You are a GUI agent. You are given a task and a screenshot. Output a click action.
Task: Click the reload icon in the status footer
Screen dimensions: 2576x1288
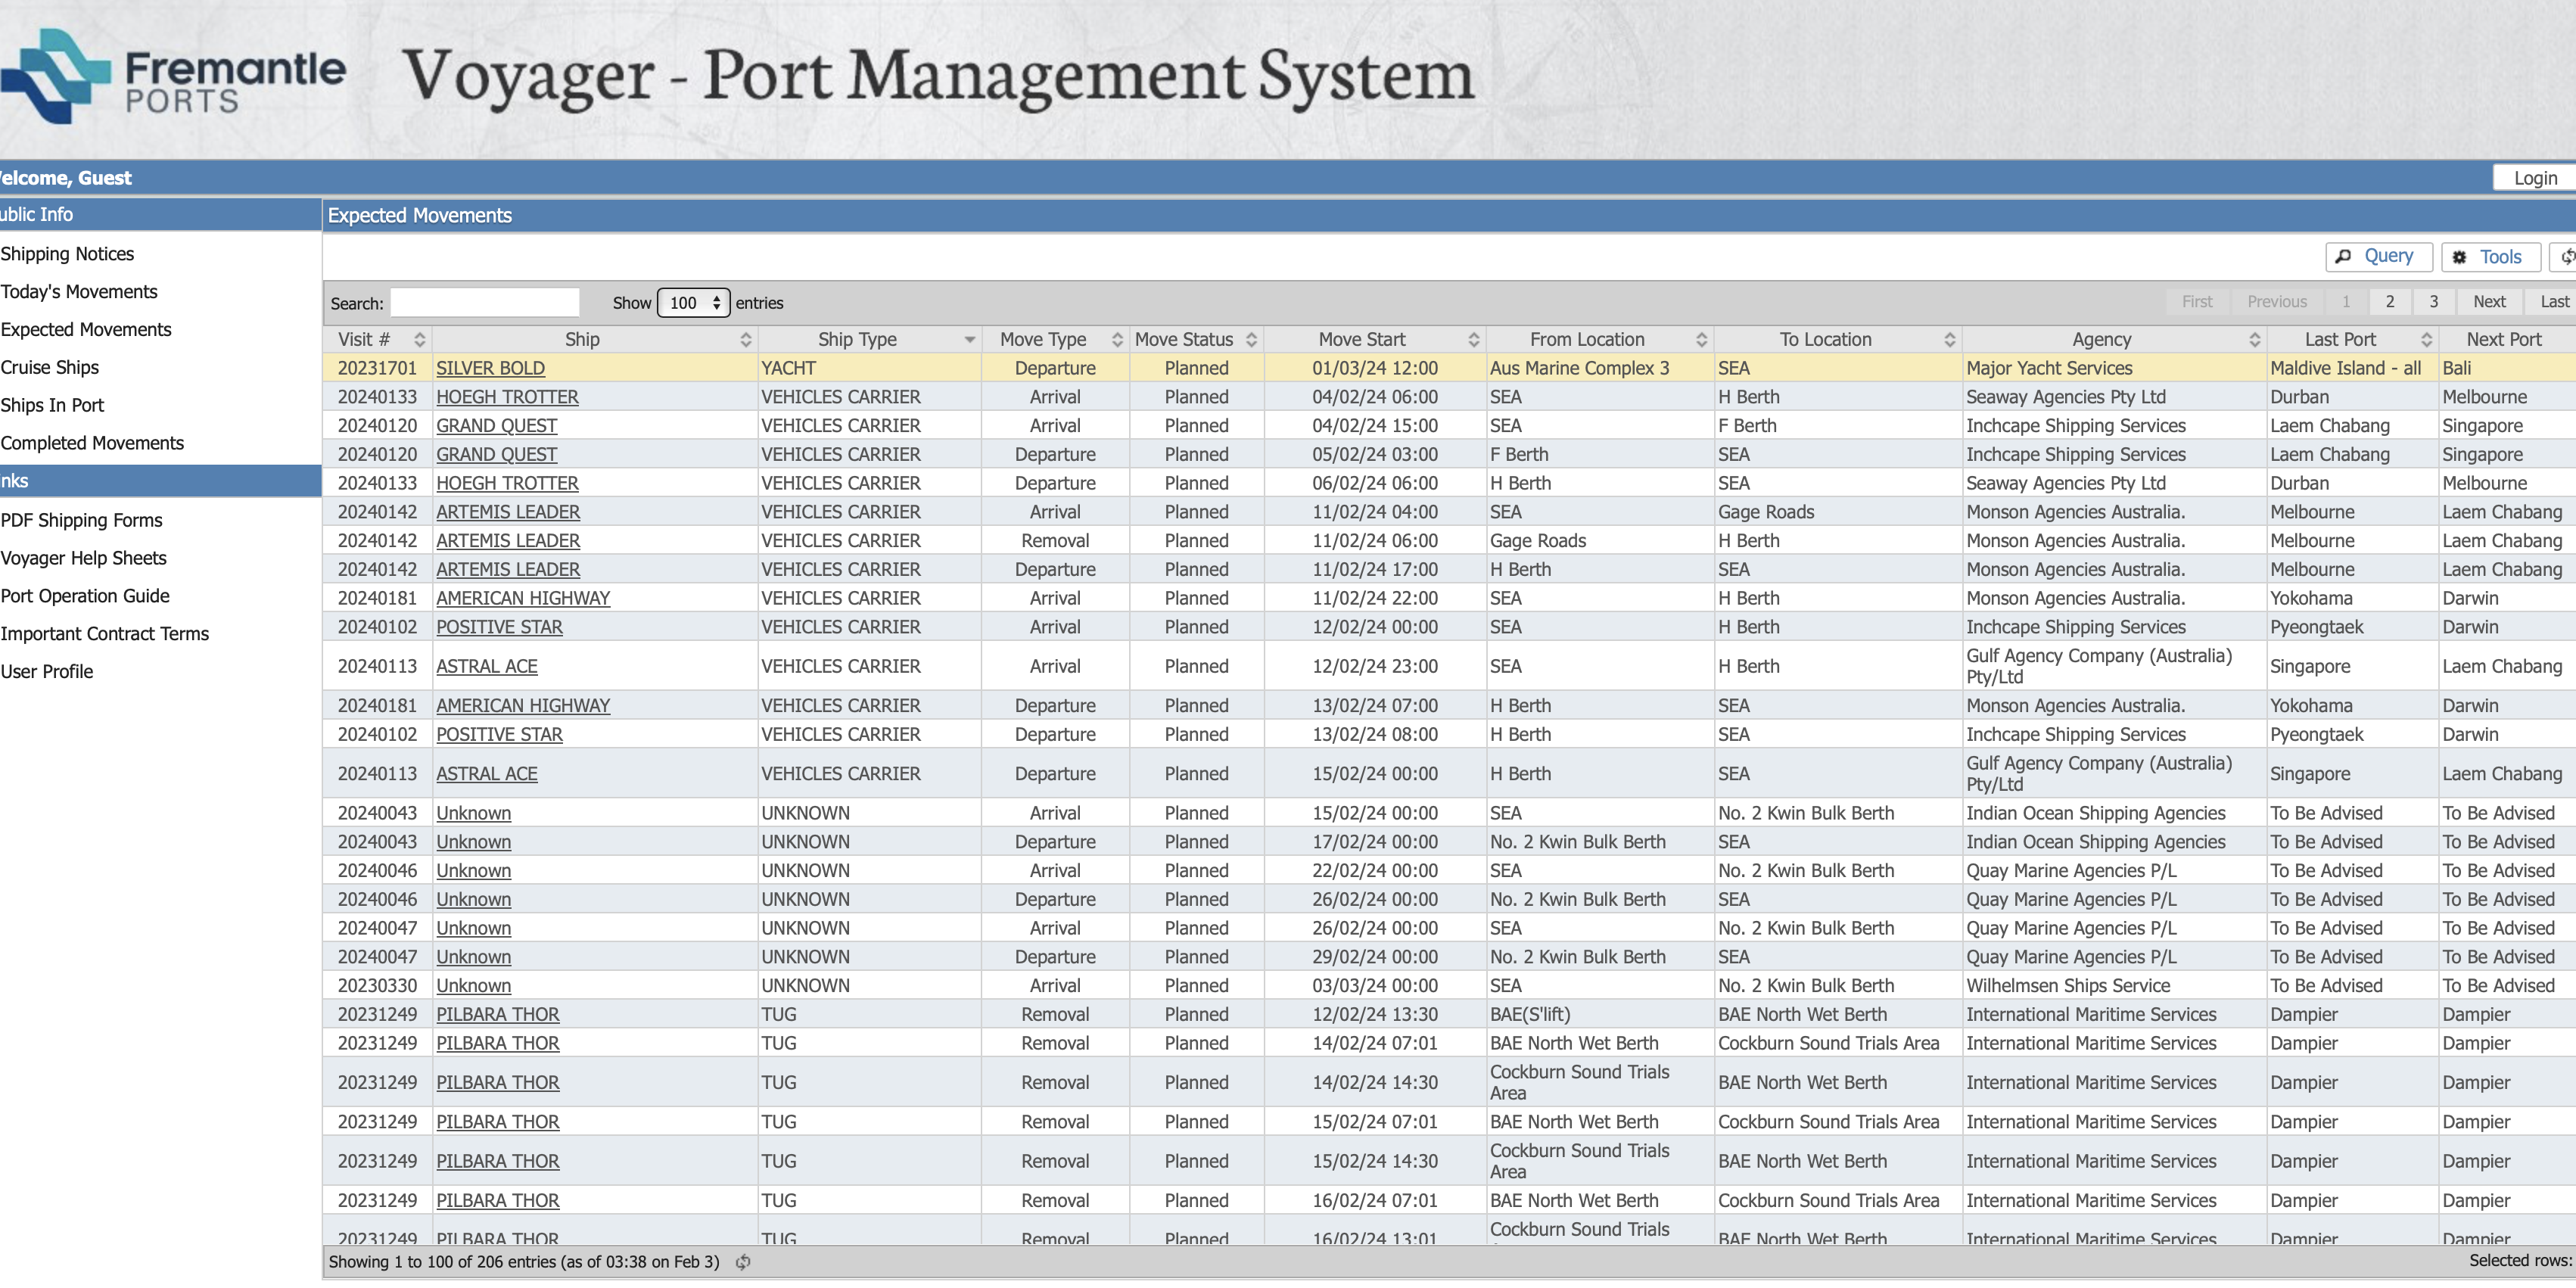coord(743,1262)
